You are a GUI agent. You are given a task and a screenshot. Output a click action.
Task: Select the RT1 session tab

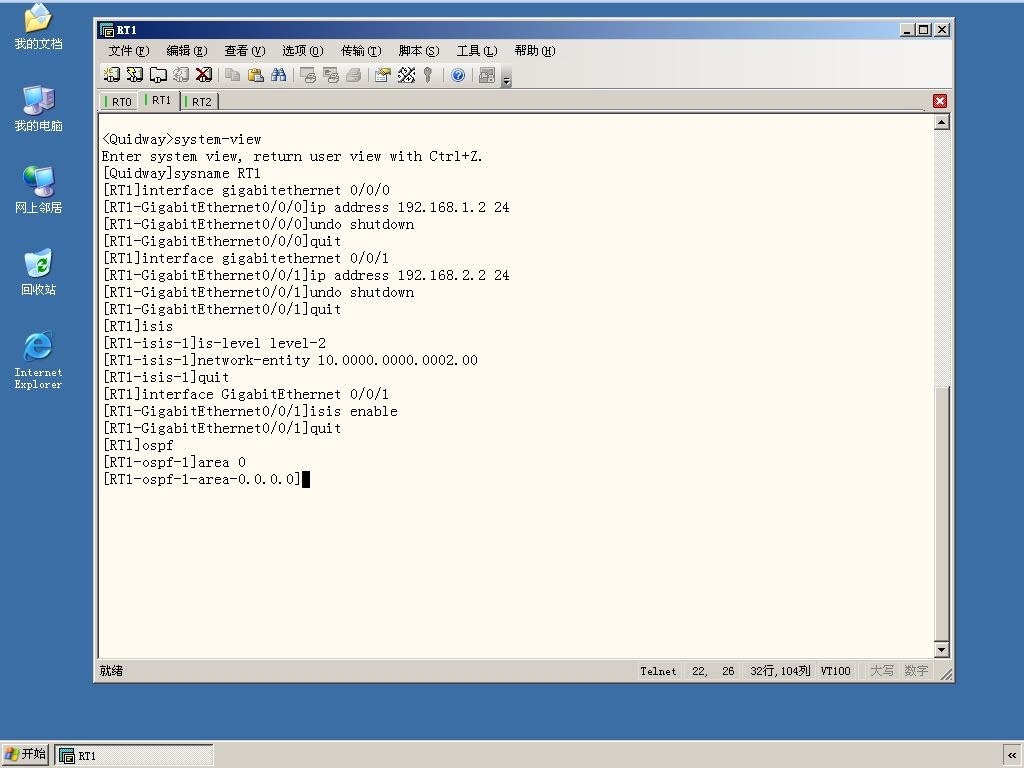pos(159,101)
